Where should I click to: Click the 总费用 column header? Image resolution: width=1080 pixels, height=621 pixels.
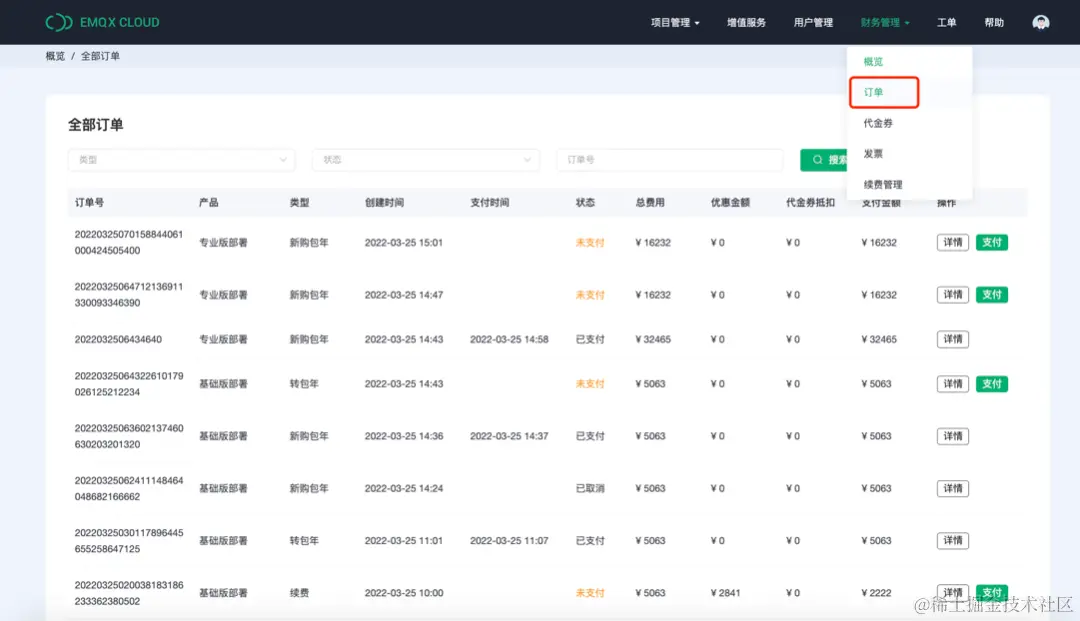coord(650,202)
